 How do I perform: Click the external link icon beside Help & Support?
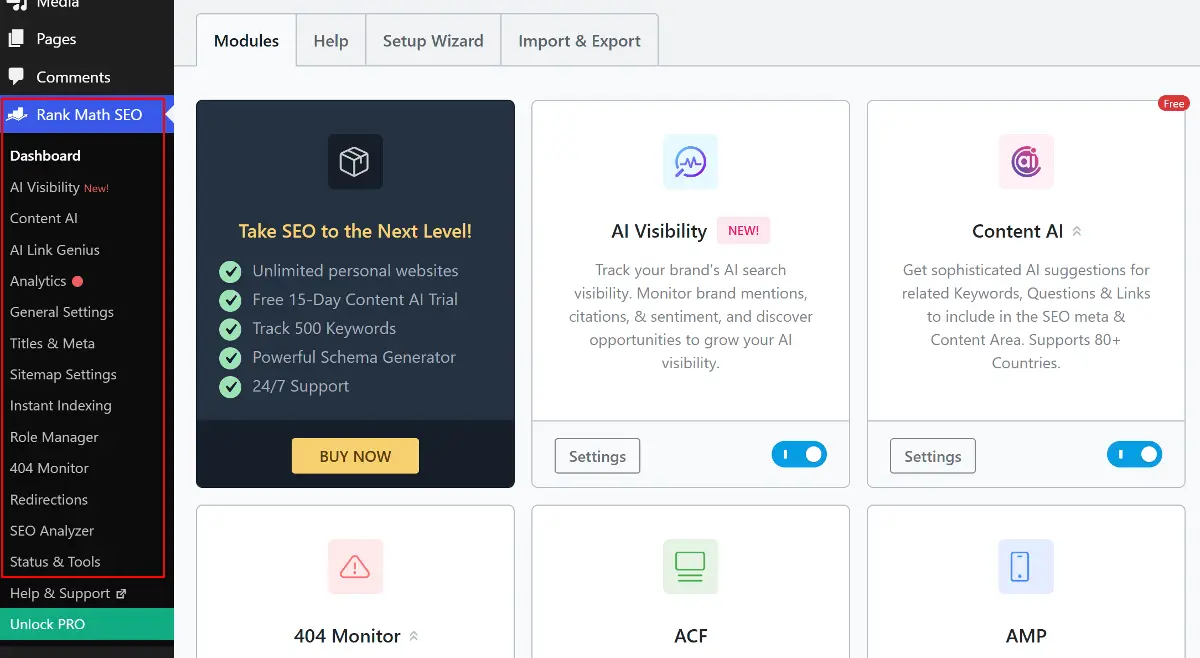[x=121, y=594]
